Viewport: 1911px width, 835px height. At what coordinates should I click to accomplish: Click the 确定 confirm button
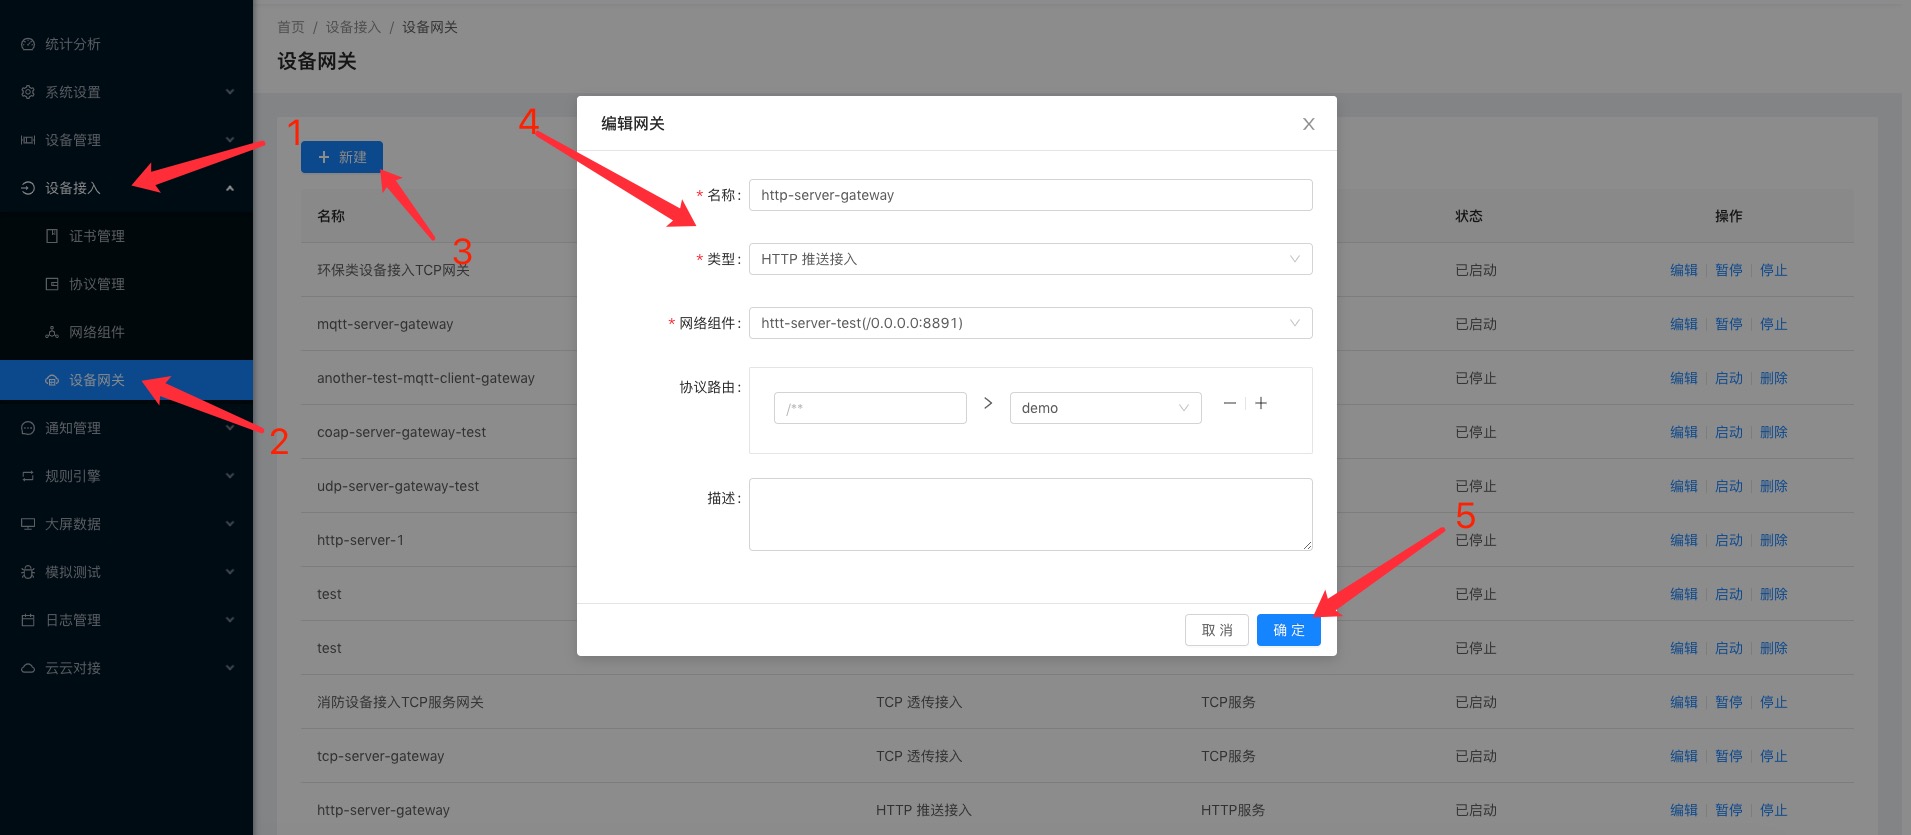1288,630
